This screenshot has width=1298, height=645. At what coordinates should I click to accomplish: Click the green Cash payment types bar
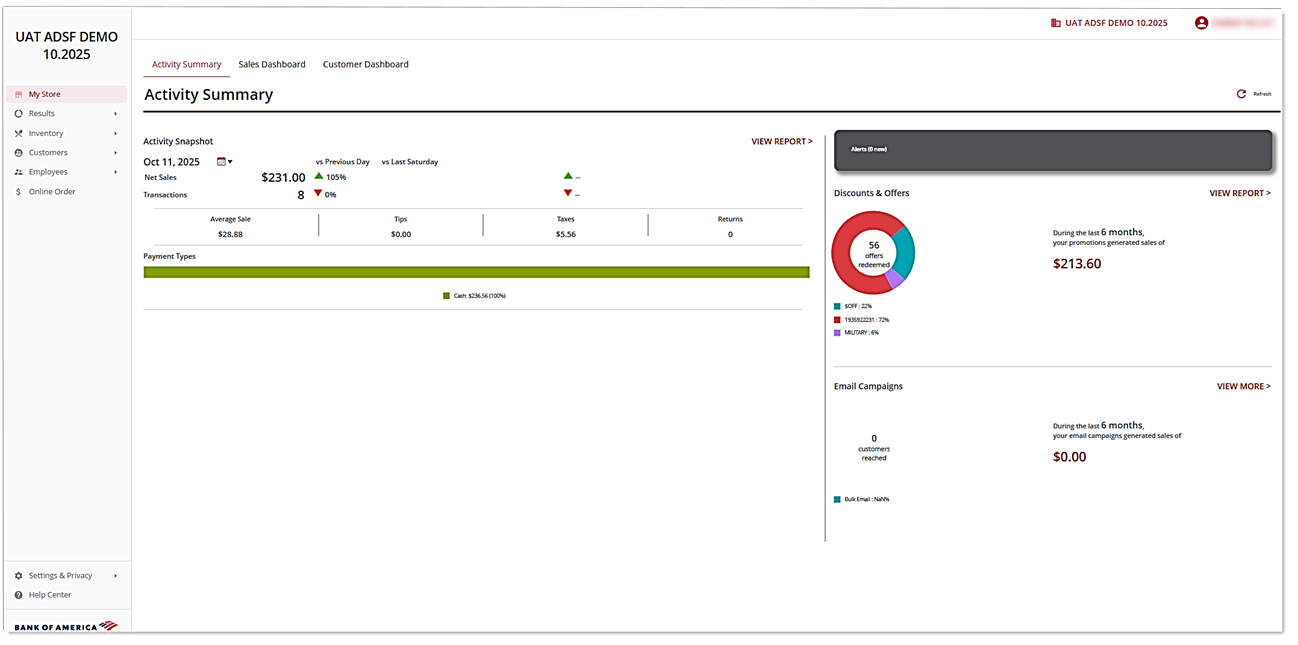(477, 271)
